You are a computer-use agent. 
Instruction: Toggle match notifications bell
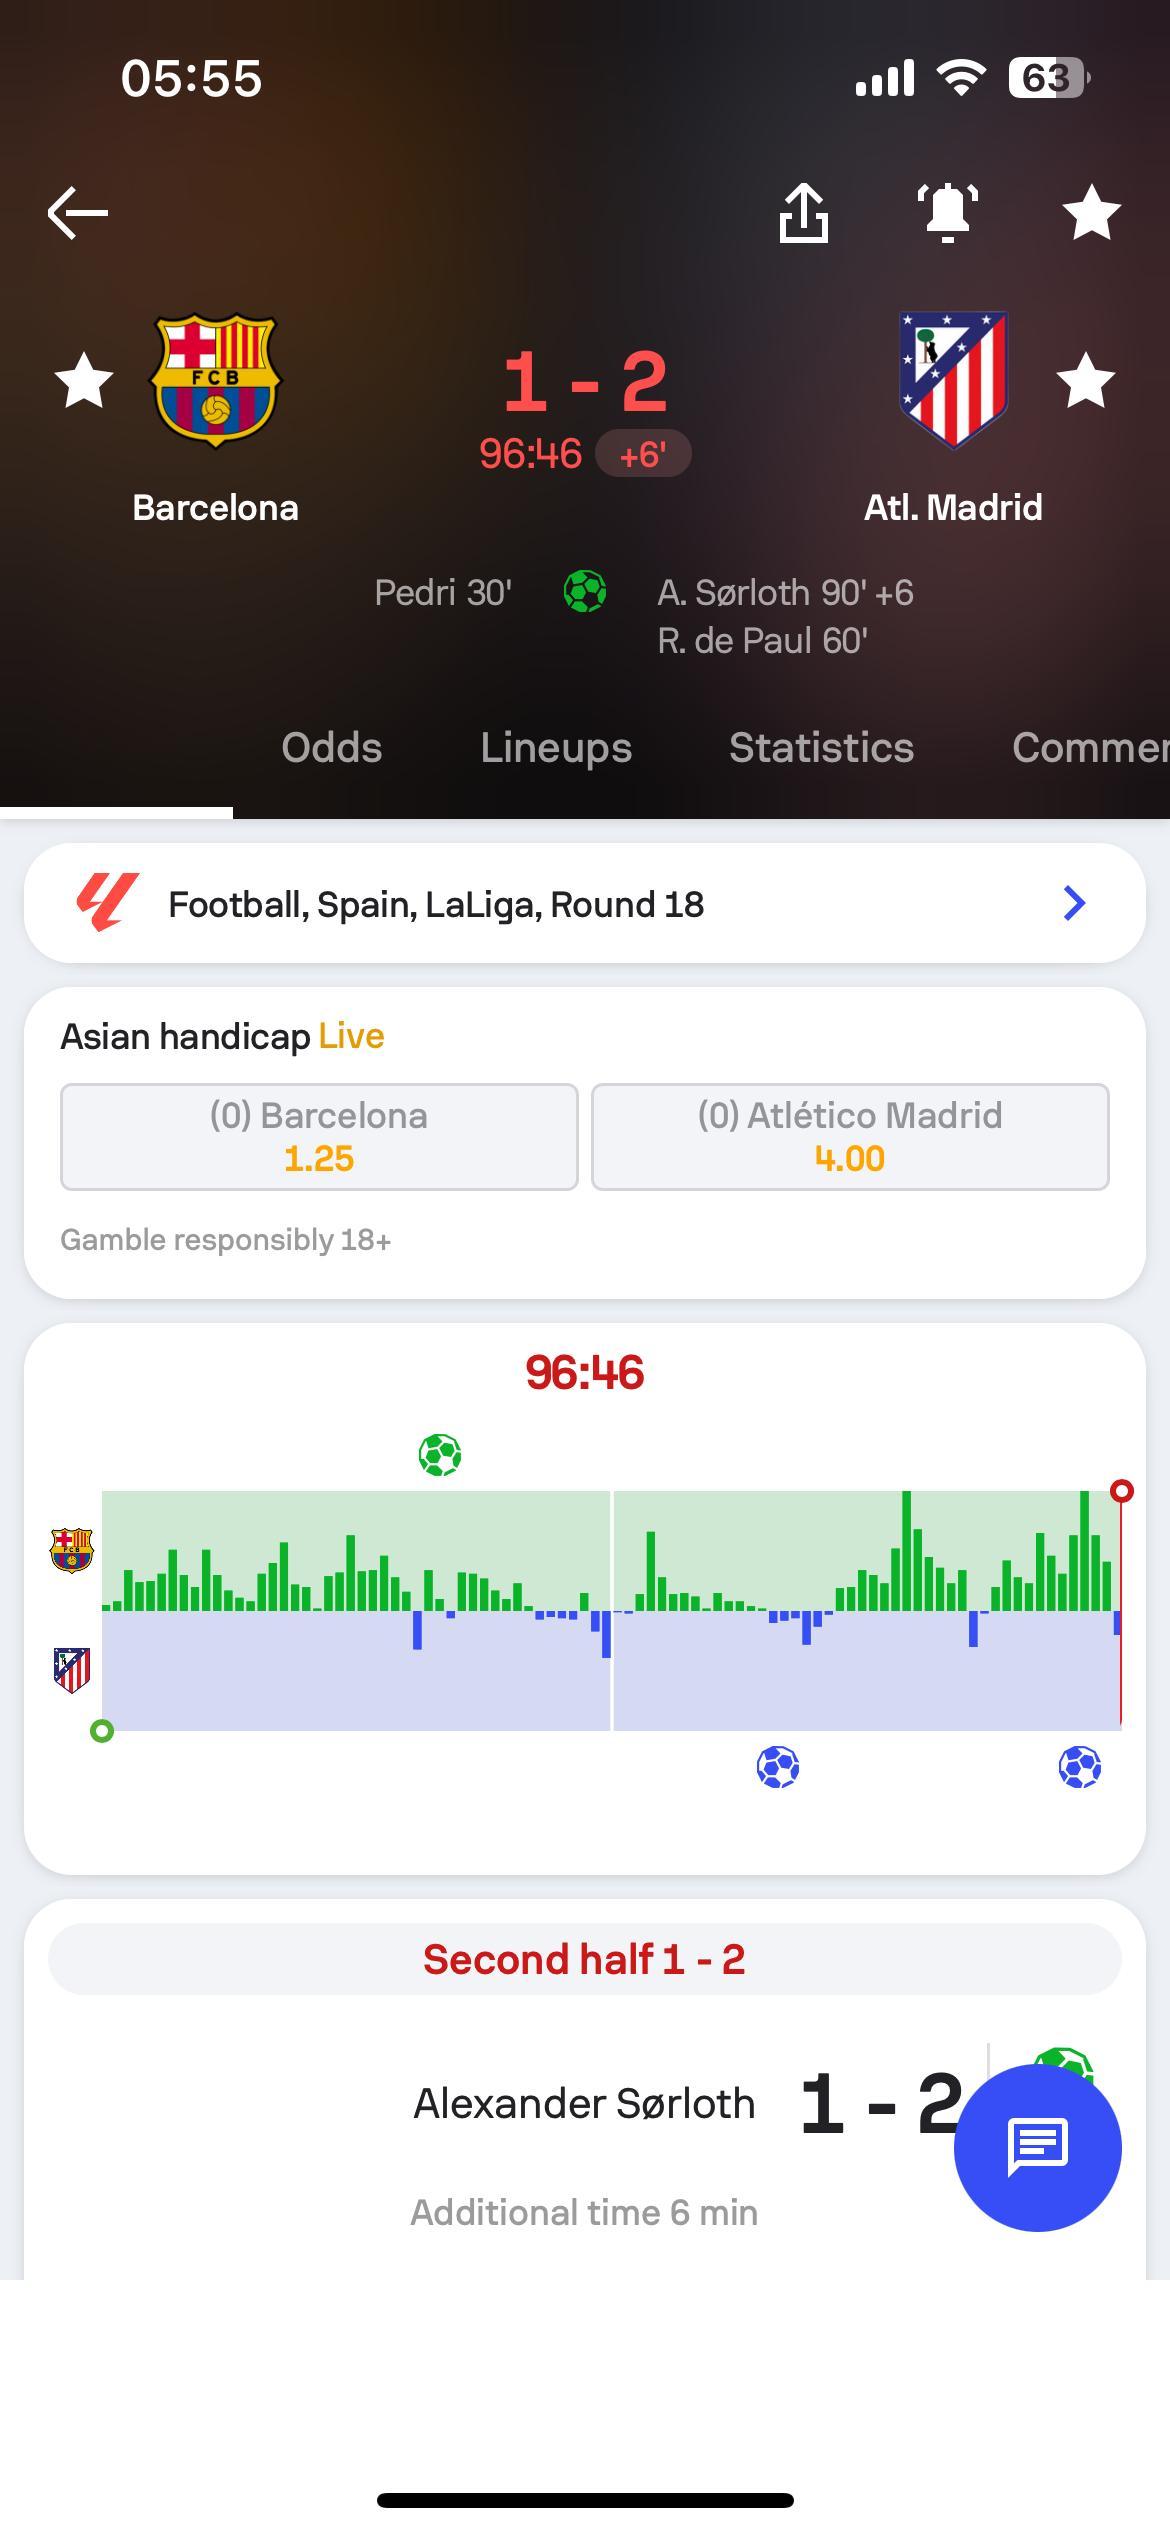tap(947, 212)
